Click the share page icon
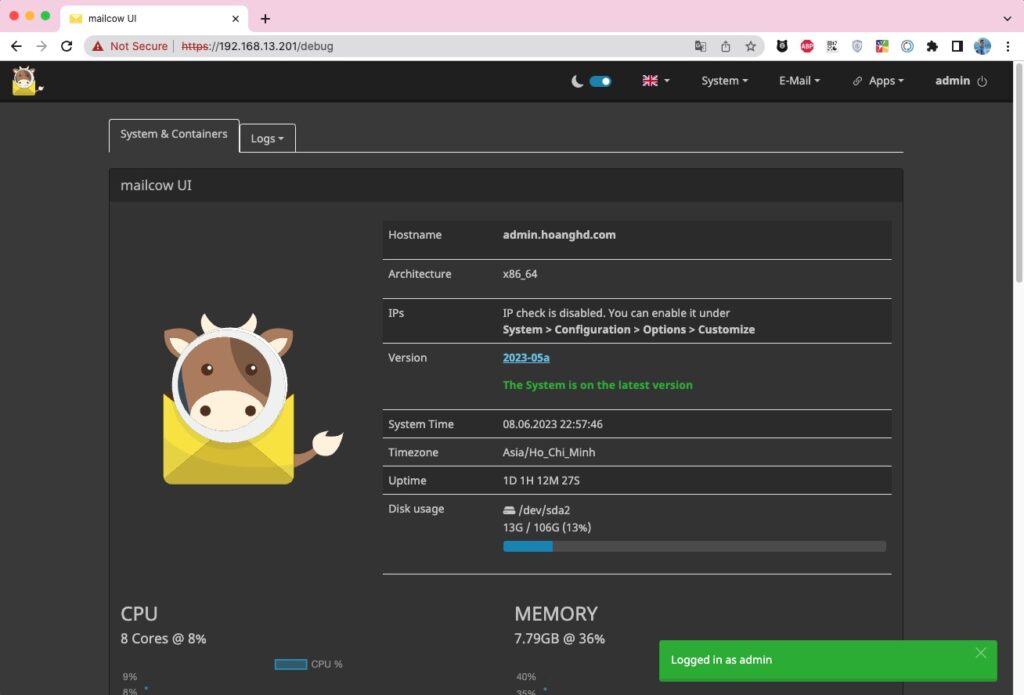The height and width of the screenshot is (695, 1024). (x=726, y=46)
